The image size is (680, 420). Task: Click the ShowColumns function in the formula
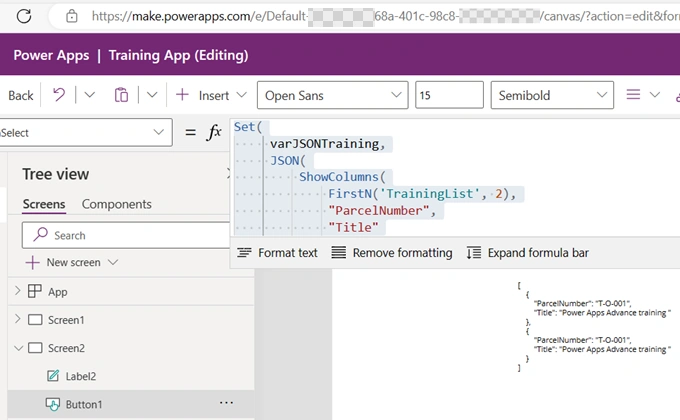[x=339, y=177]
